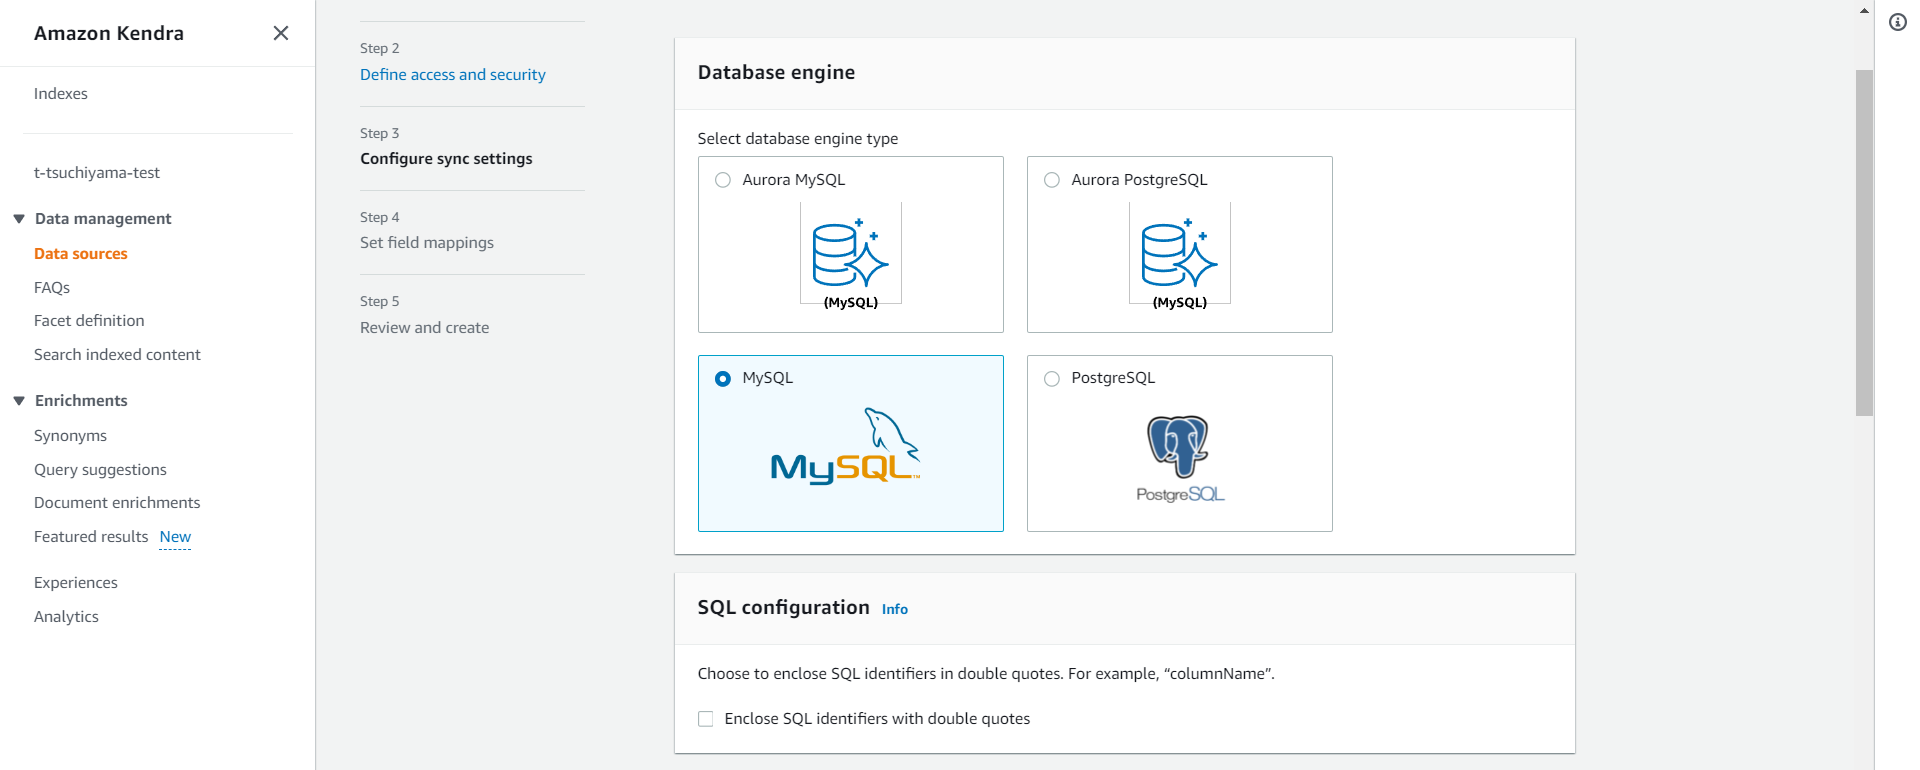Click the PostgreSQL elephant logo
Image resolution: width=1920 pixels, height=770 pixels.
point(1180,459)
